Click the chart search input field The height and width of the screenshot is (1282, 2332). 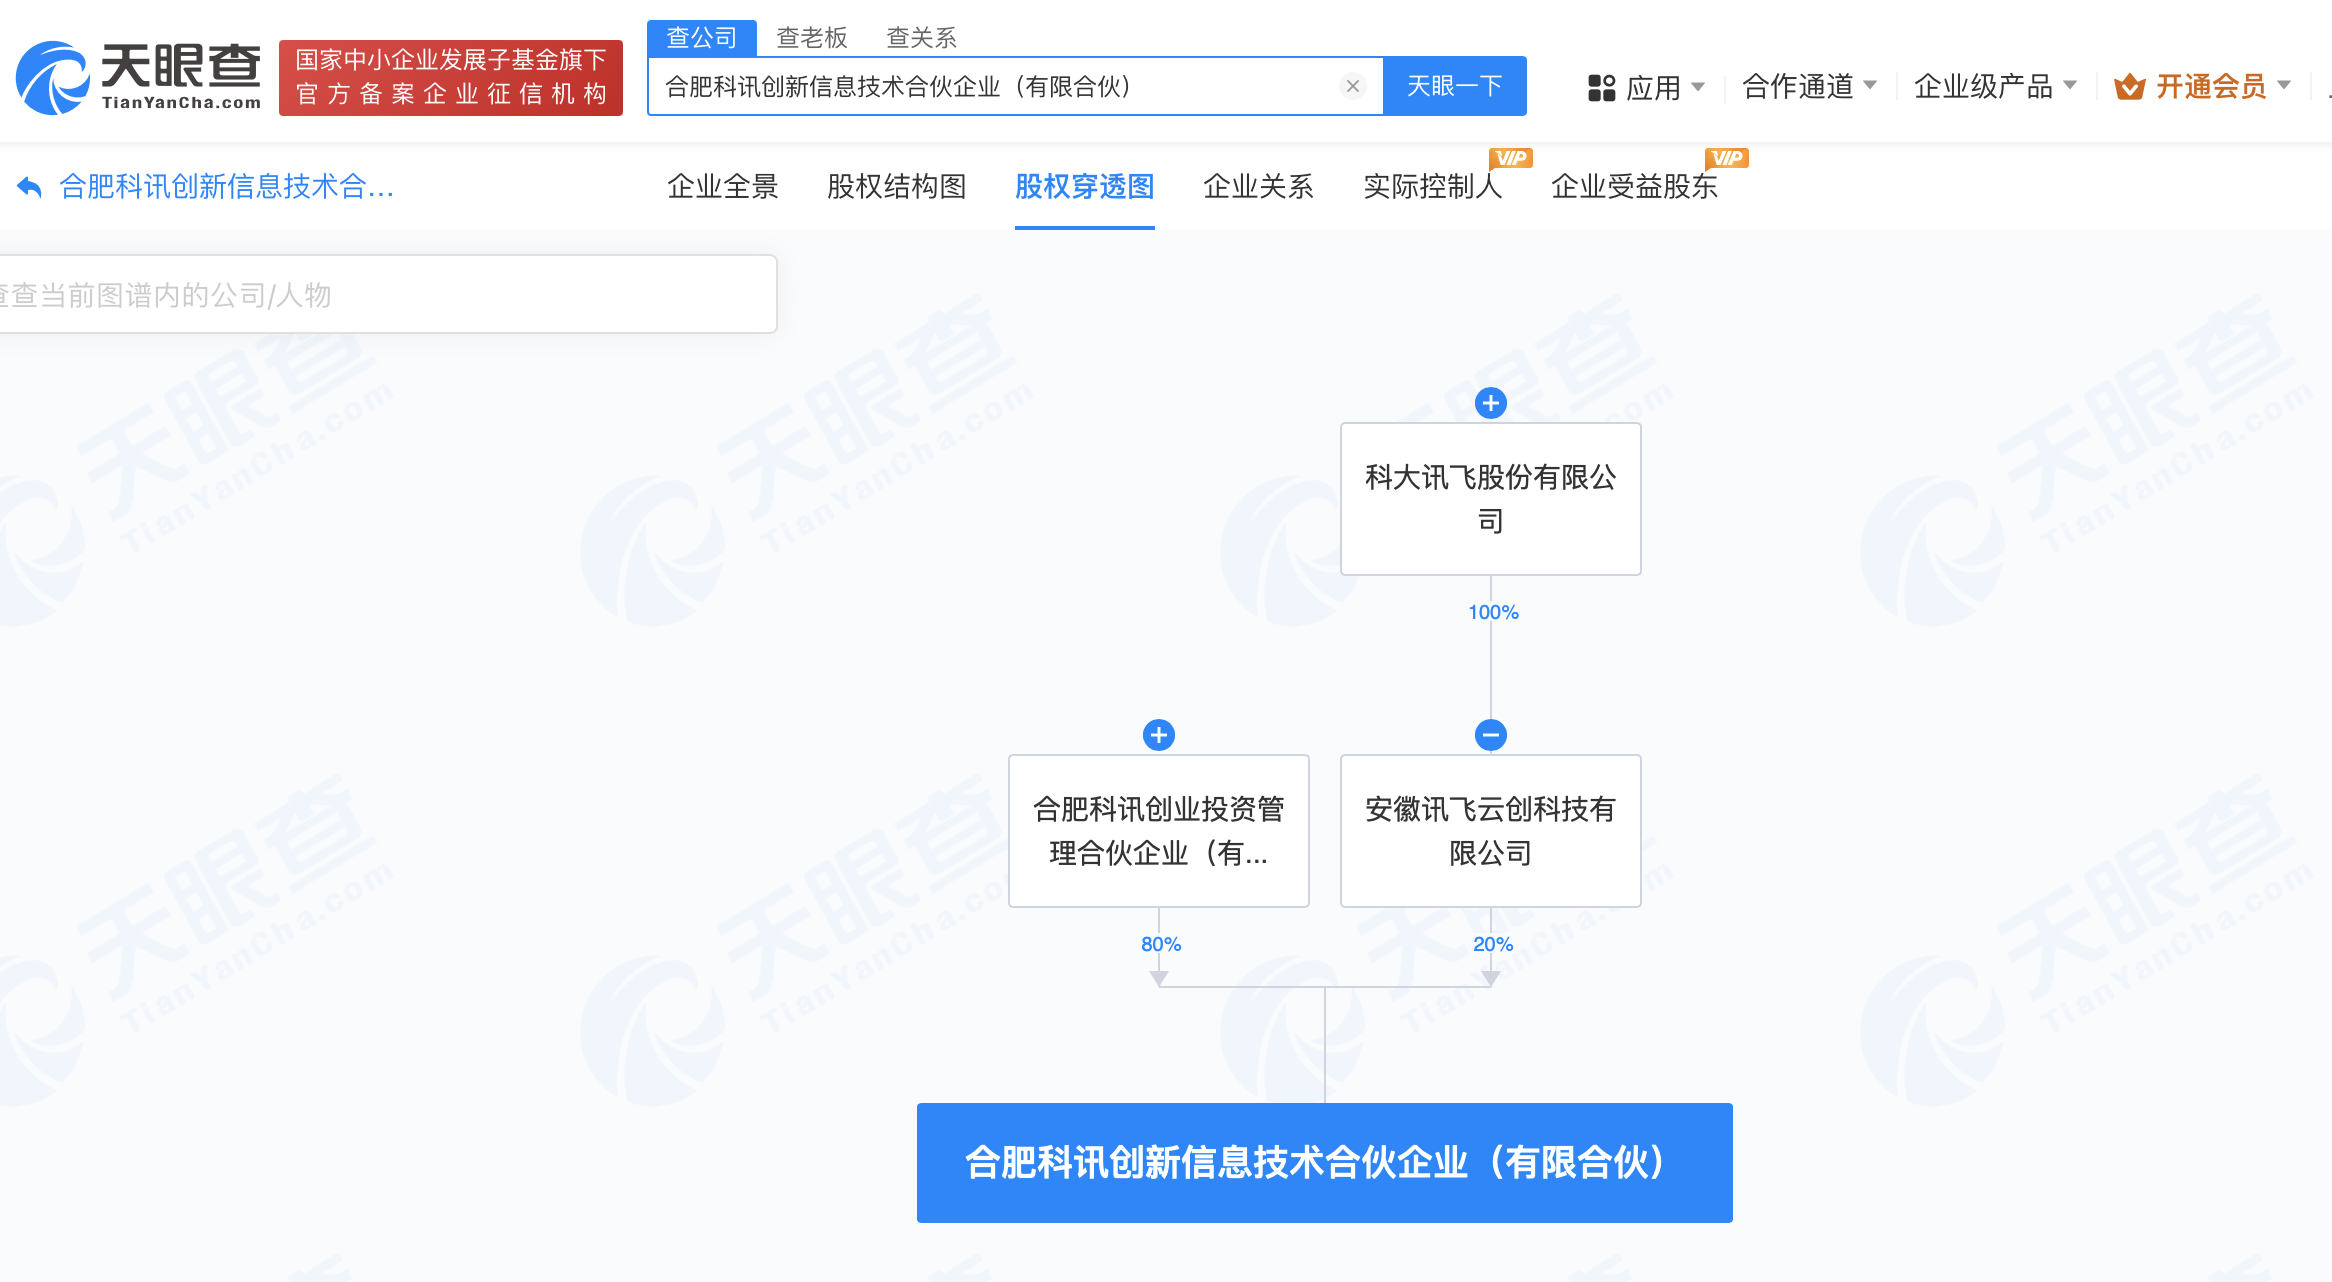380,293
